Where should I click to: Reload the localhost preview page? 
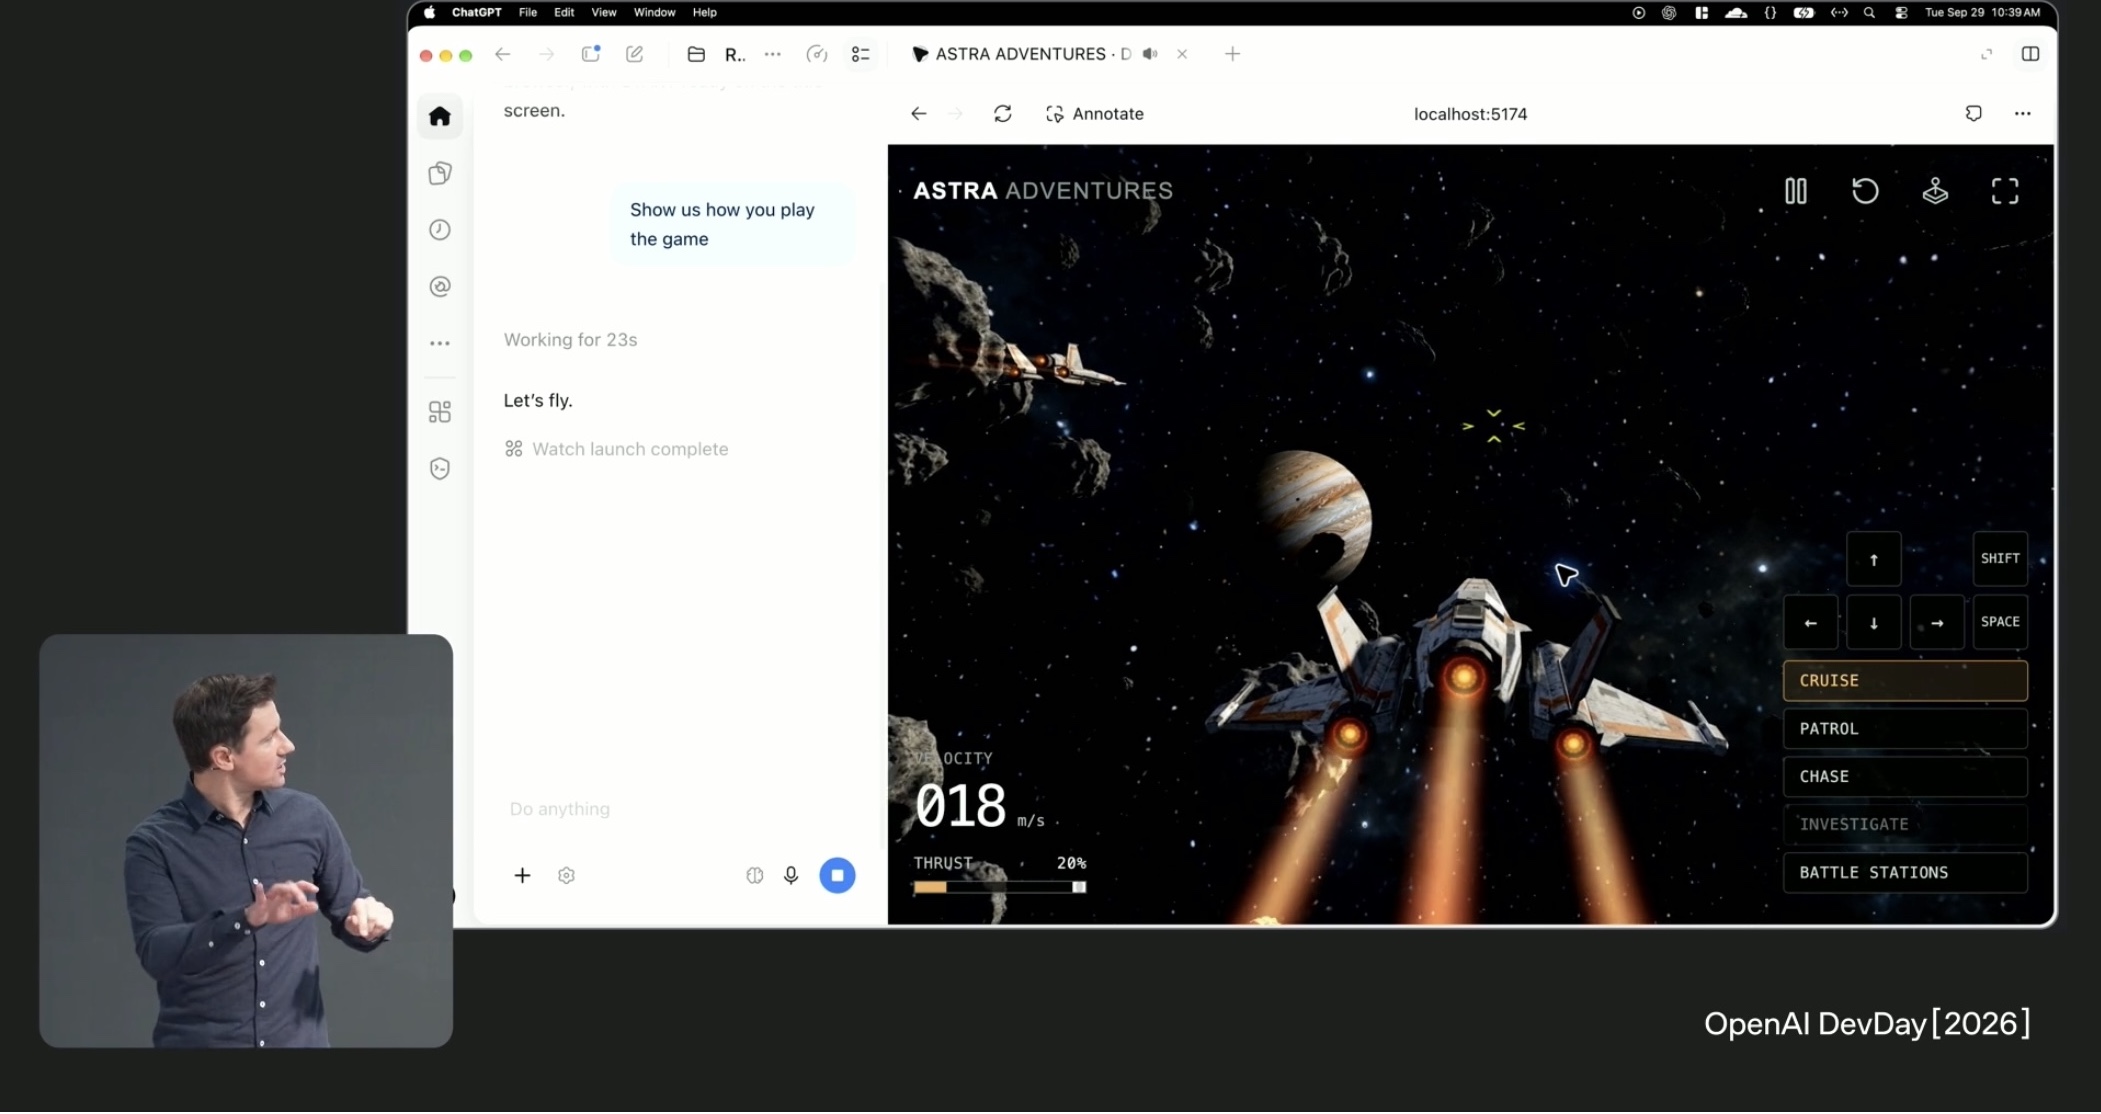click(1002, 114)
